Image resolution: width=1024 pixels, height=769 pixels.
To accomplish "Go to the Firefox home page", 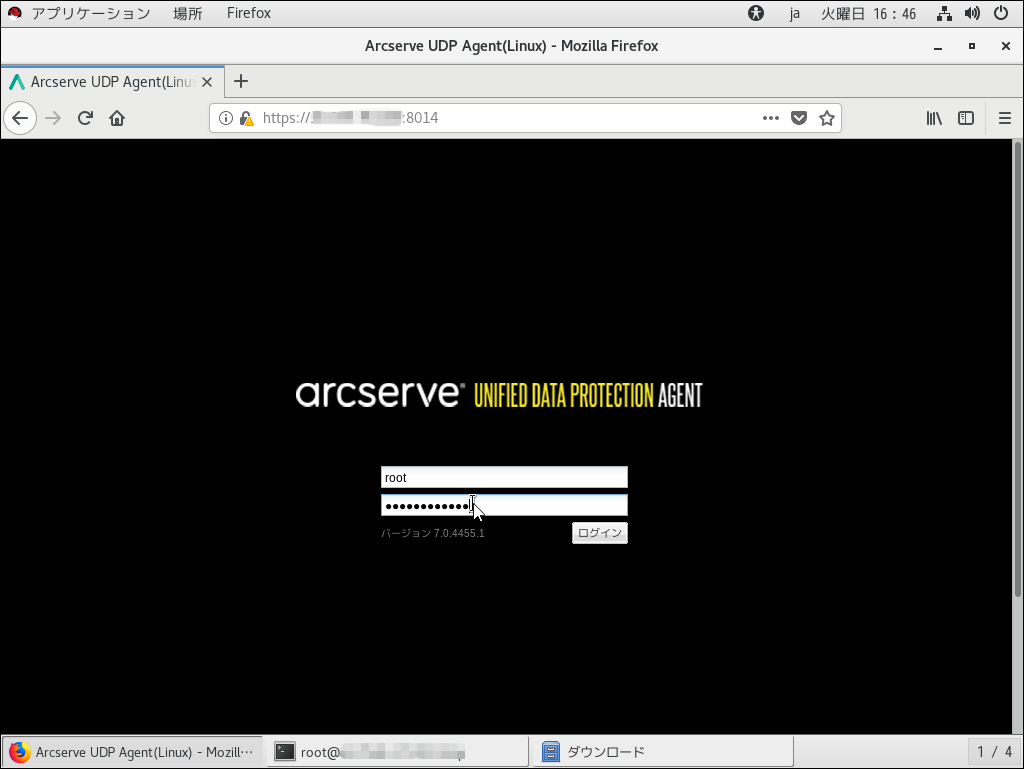I will (117, 118).
